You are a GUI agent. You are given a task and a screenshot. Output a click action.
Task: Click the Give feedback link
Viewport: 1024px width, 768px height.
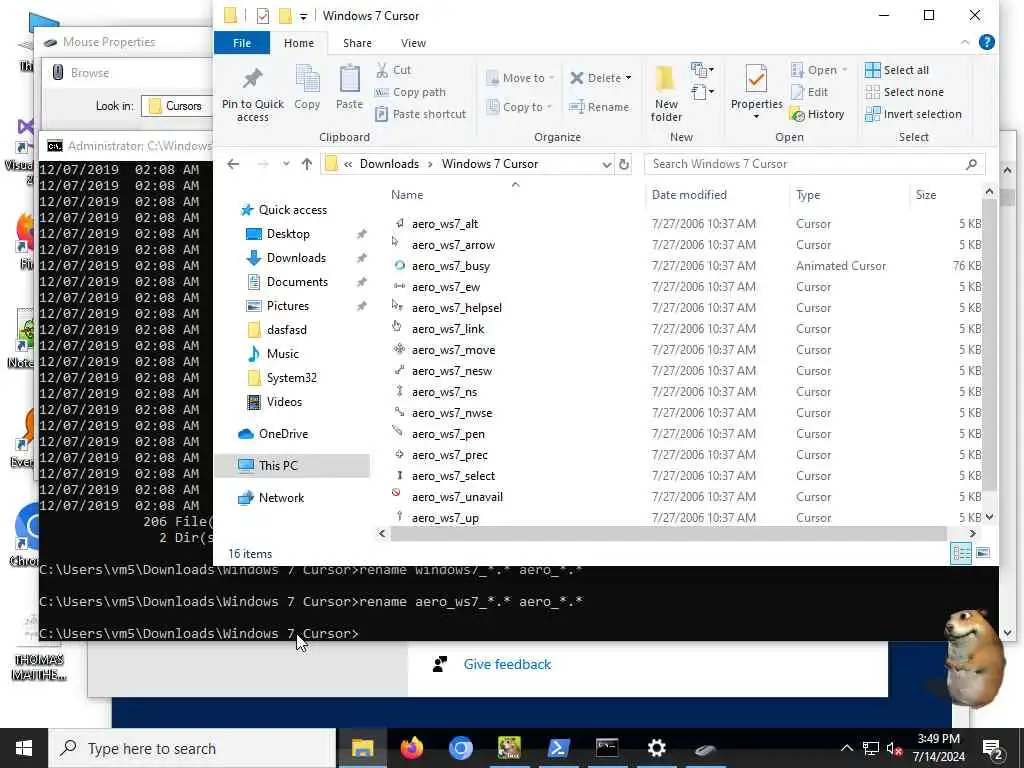pyautogui.click(x=507, y=664)
